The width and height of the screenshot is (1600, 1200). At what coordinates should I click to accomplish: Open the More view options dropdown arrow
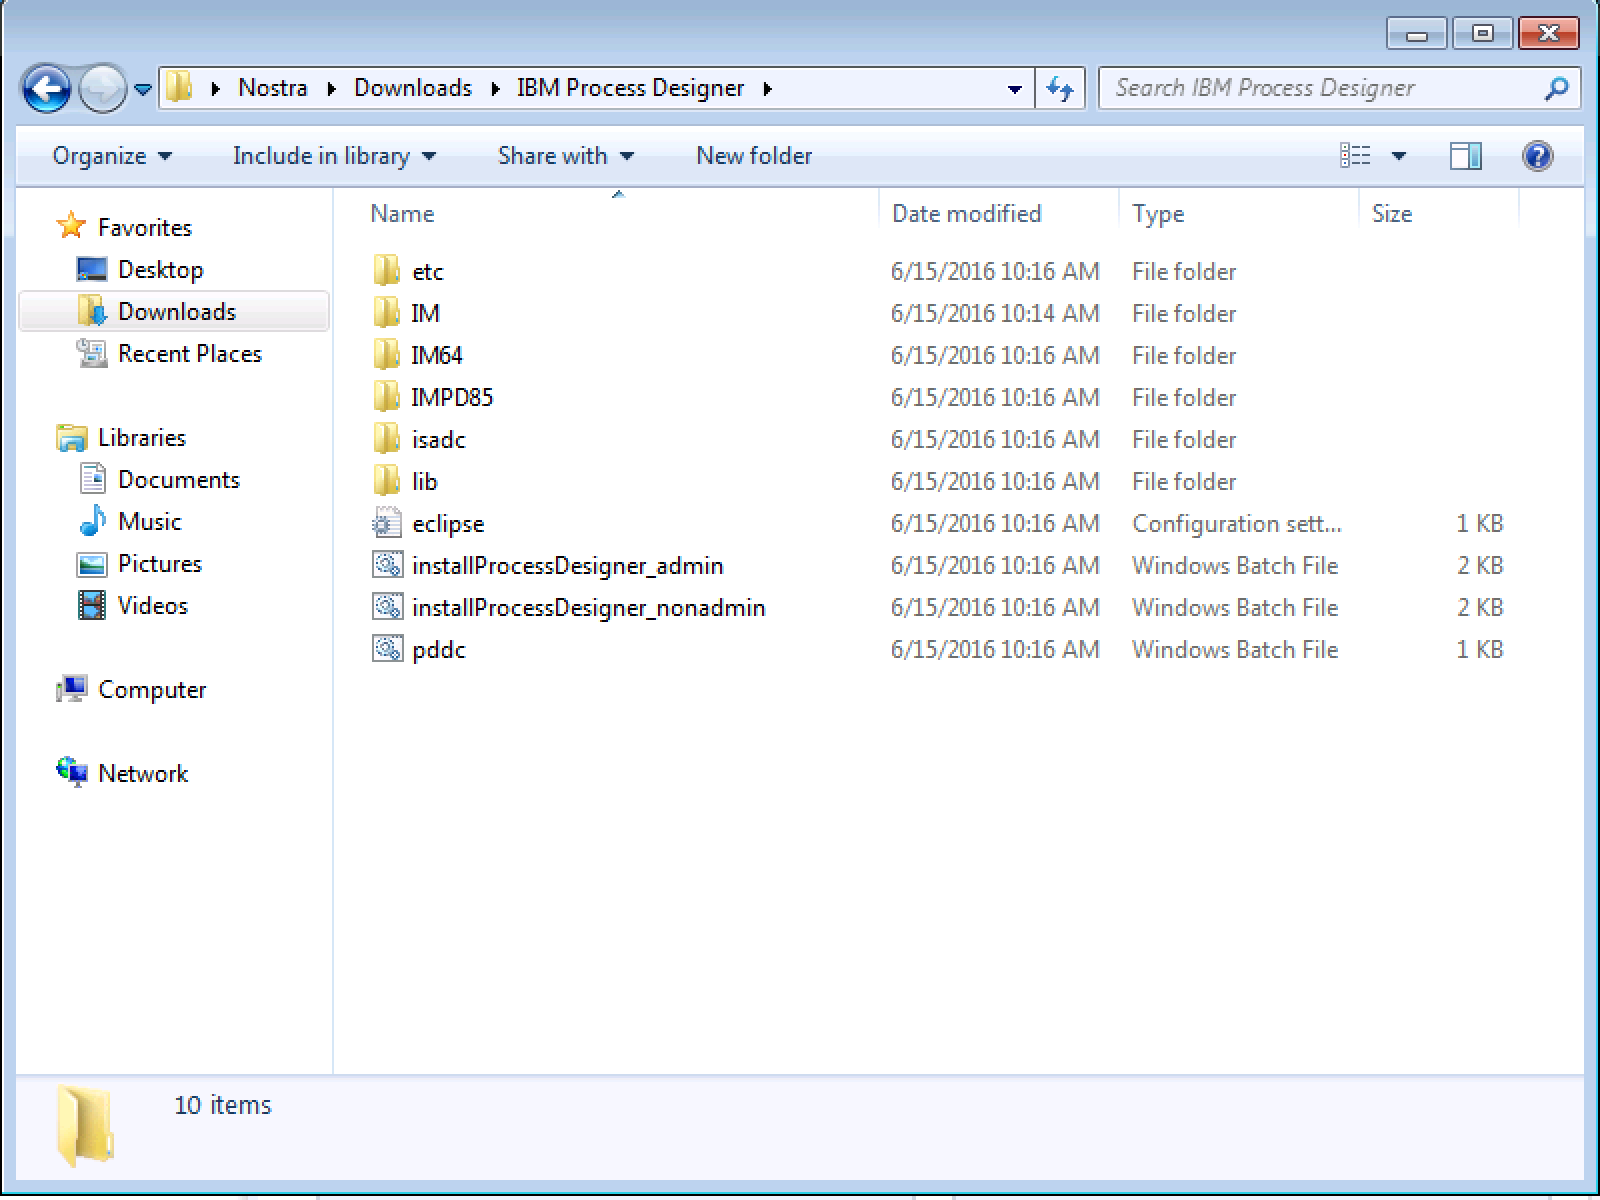pos(1399,156)
